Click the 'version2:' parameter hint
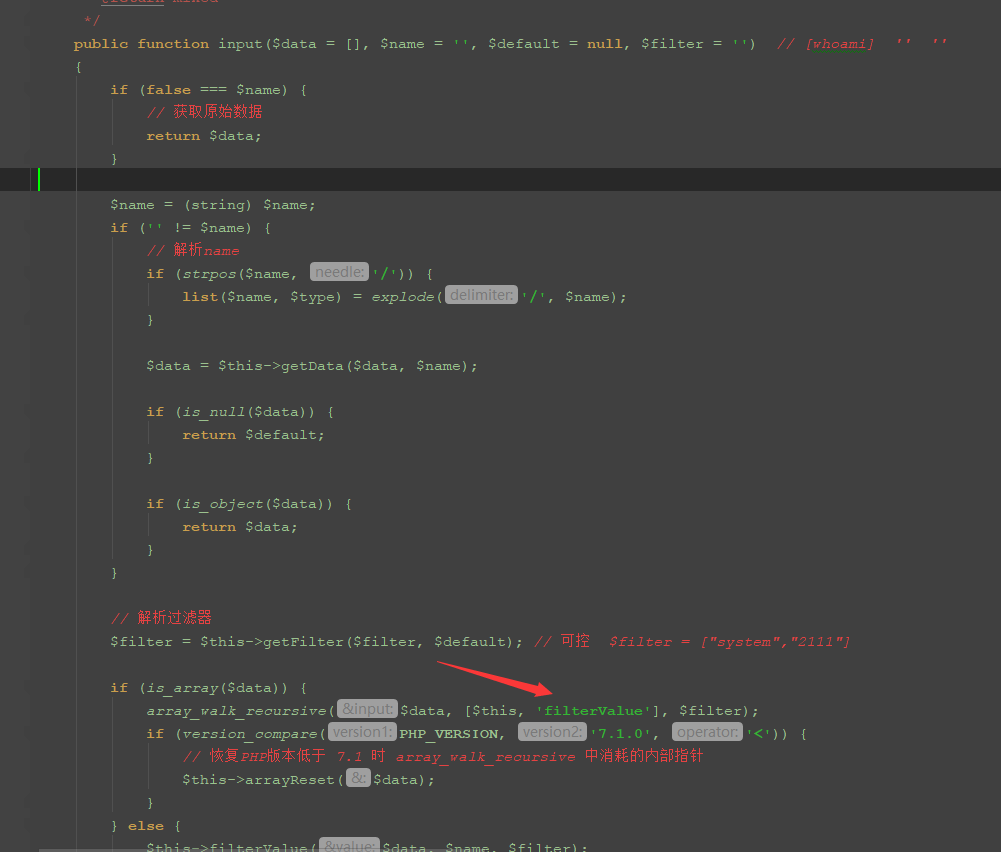The width and height of the screenshot is (1001, 852). (552, 732)
